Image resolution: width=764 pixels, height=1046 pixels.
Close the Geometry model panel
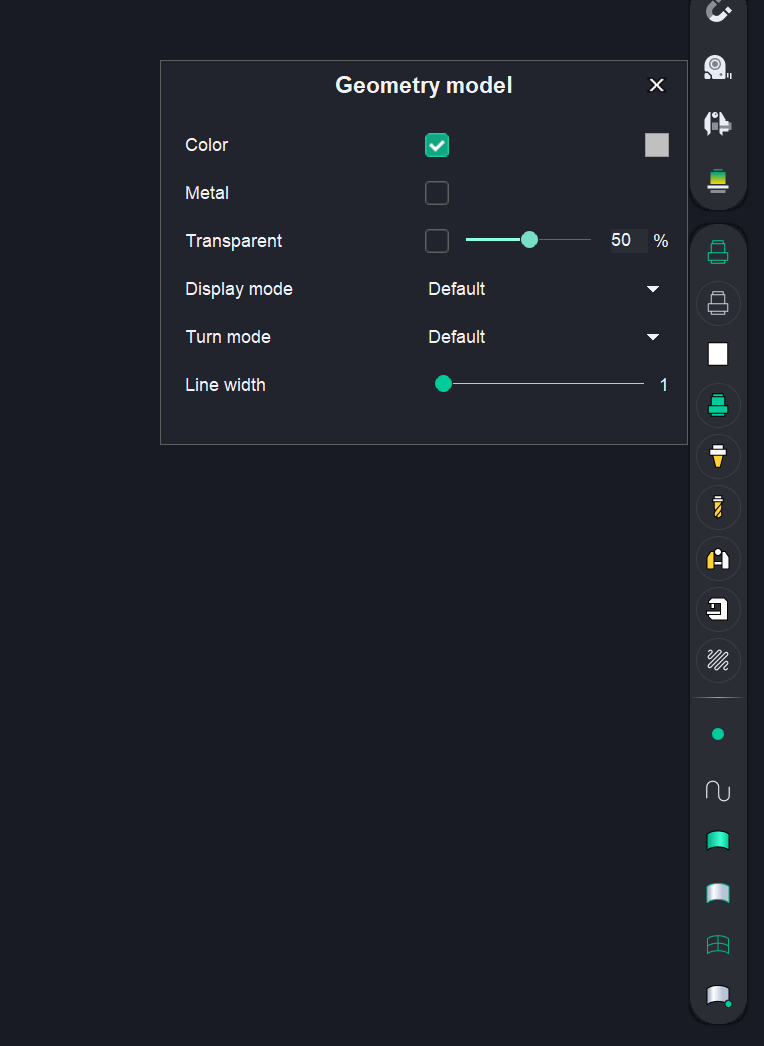point(657,85)
